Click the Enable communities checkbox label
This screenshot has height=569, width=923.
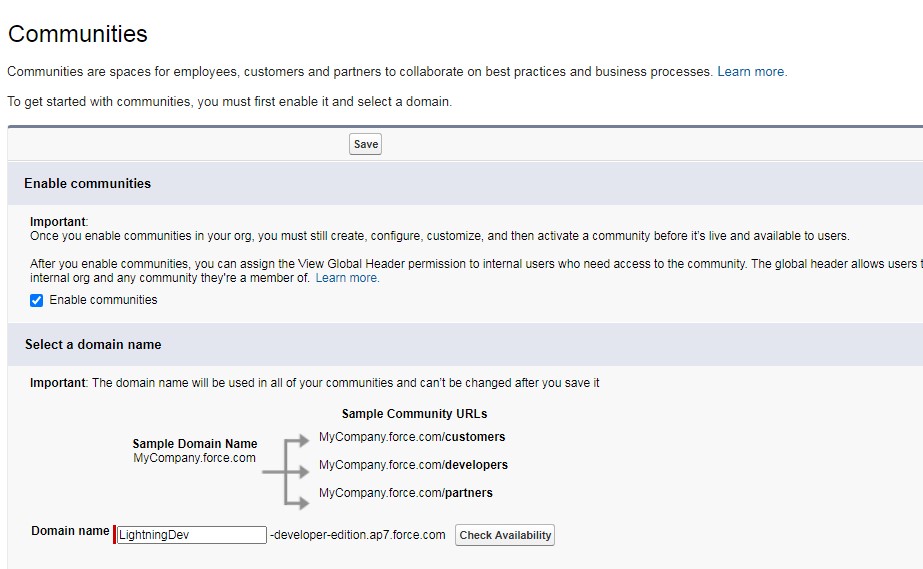103,300
